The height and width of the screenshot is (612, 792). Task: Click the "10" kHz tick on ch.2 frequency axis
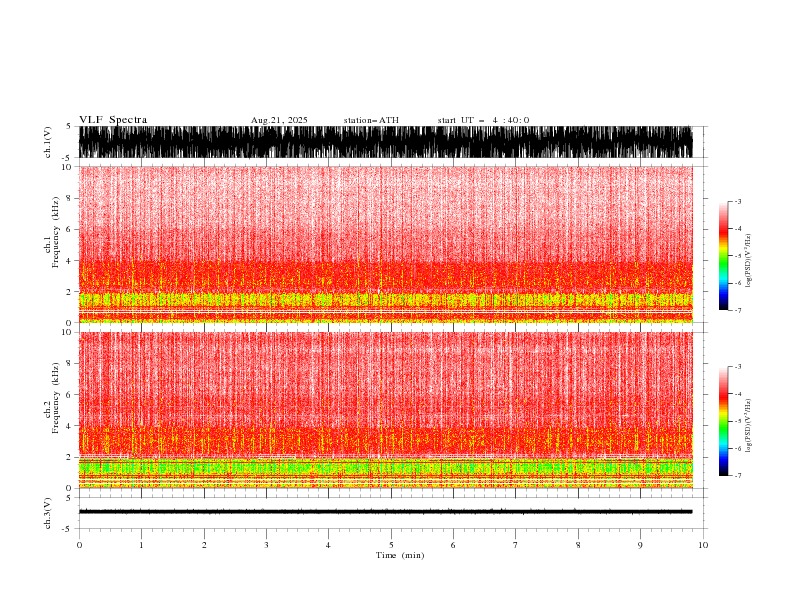point(68,332)
